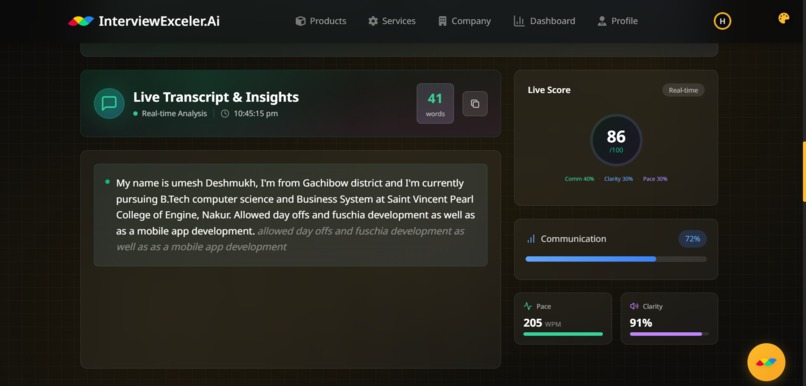Open the Company menu
The image size is (806, 386).
[x=464, y=21]
